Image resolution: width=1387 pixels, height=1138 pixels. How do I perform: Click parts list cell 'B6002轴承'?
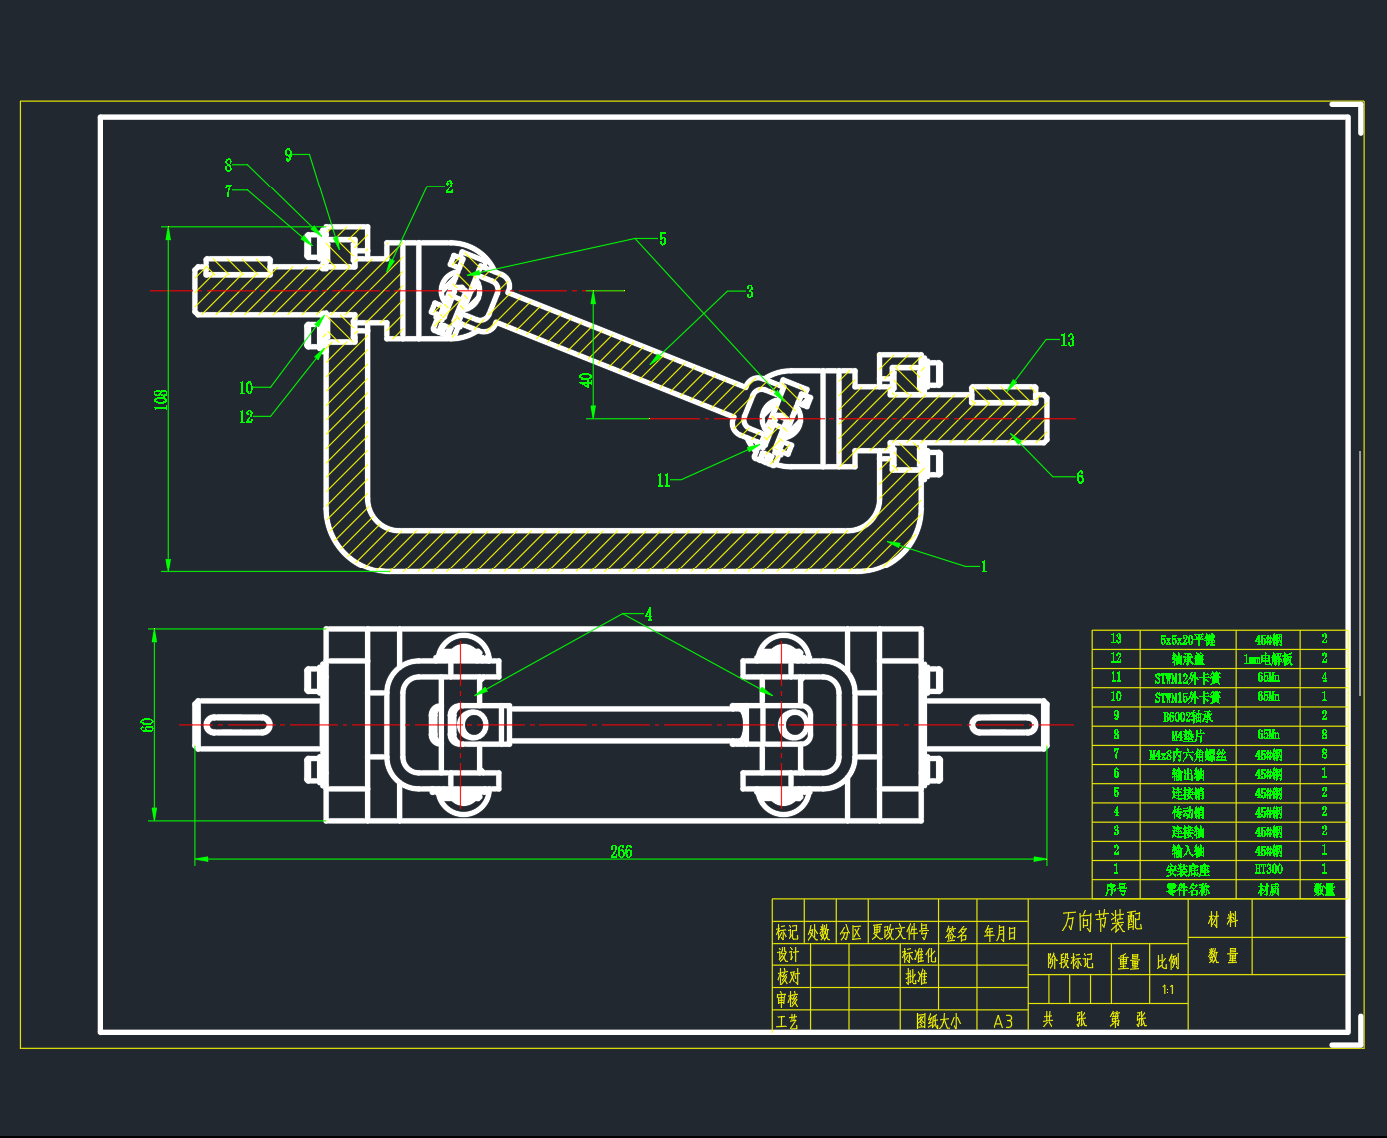click(x=1188, y=717)
